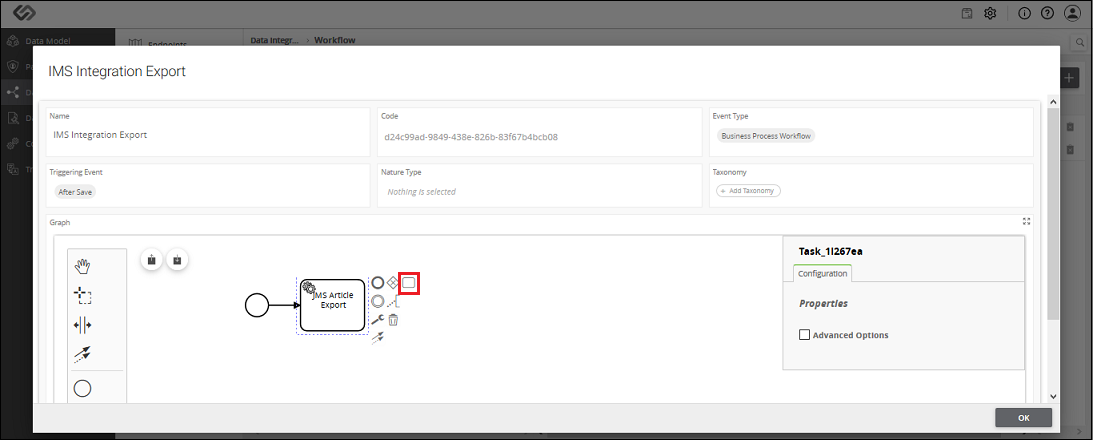1093x440 pixels.
Task: Click the shield icon in the sidebar
Action: [x=12, y=66]
